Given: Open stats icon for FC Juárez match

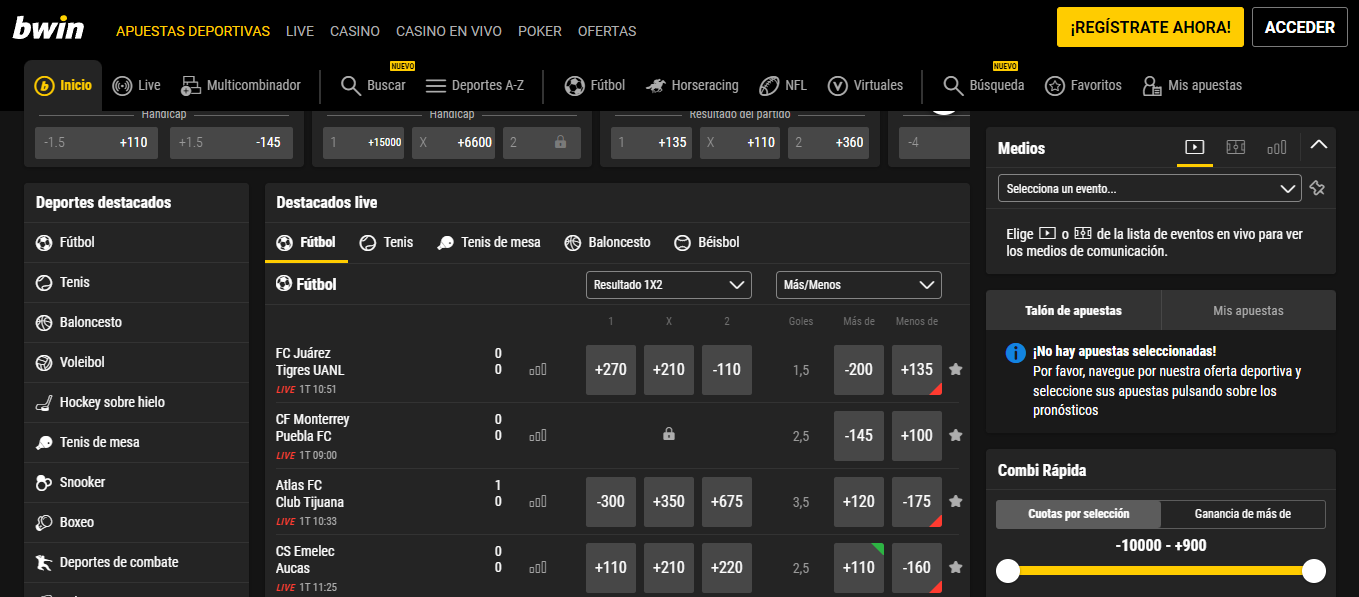Looking at the screenshot, I should coord(538,370).
